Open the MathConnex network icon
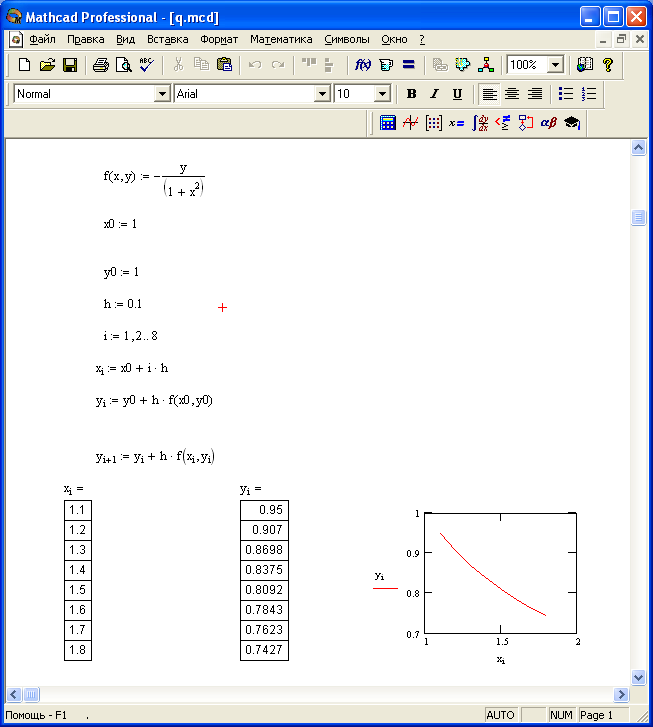The image size is (653, 727). [x=486, y=65]
